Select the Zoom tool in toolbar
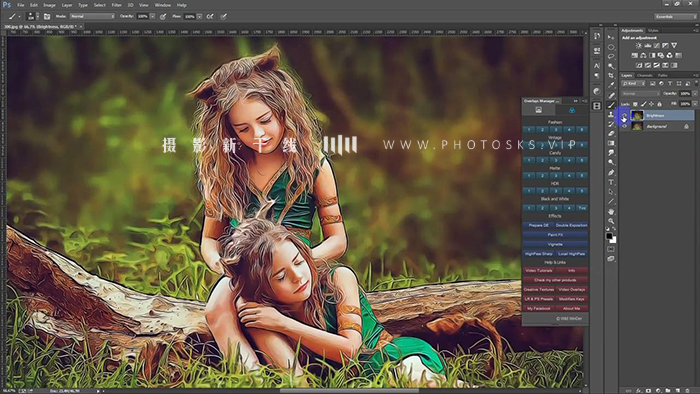This screenshot has width=700, height=394. pyautogui.click(x=611, y=221)
